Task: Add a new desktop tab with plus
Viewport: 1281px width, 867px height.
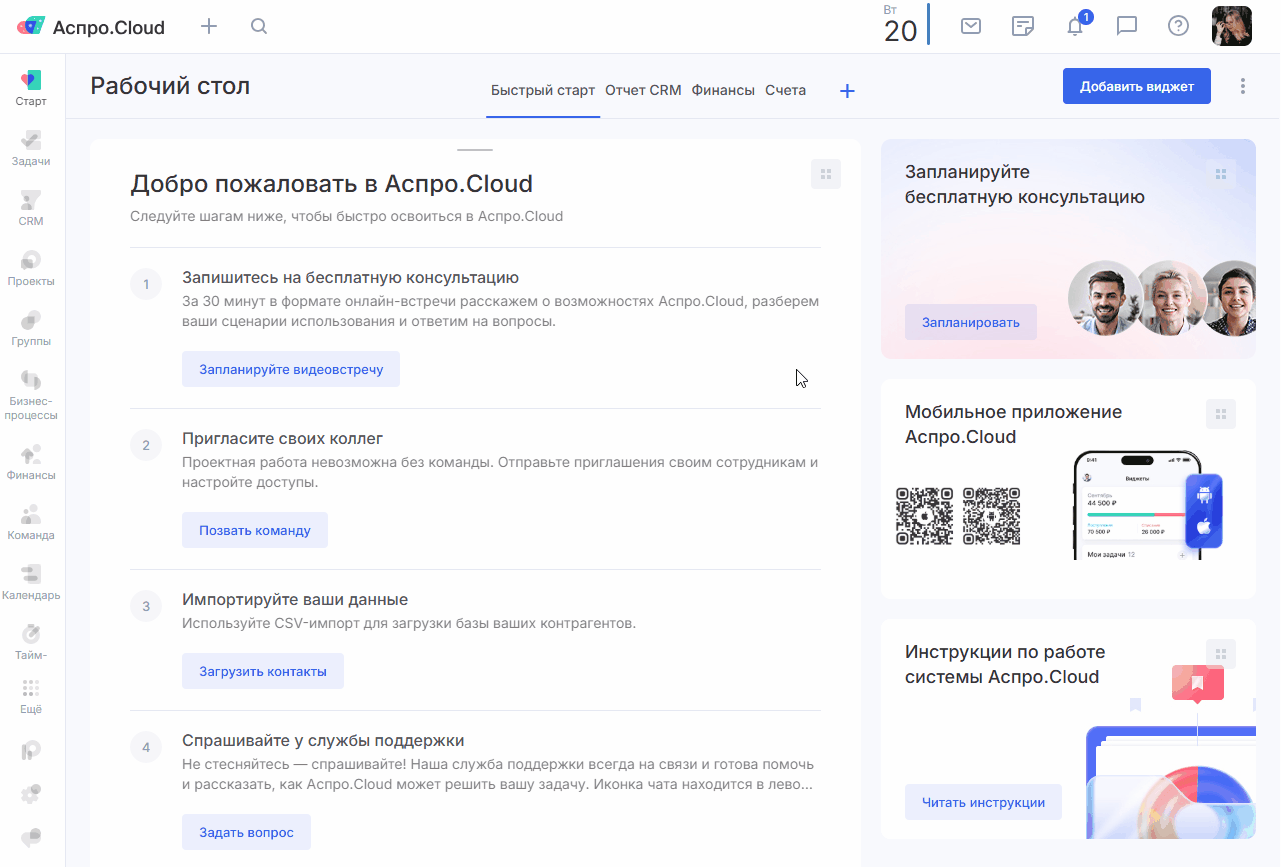Action: [x=847, y=91]
